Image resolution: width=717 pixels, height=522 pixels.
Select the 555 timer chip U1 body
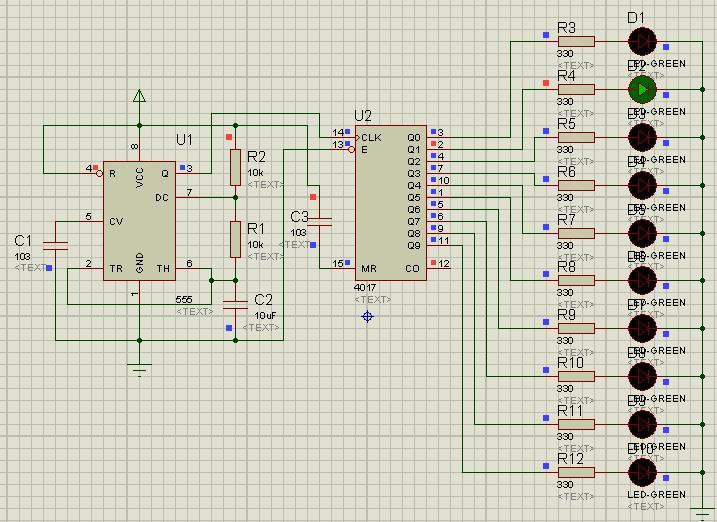139,221
